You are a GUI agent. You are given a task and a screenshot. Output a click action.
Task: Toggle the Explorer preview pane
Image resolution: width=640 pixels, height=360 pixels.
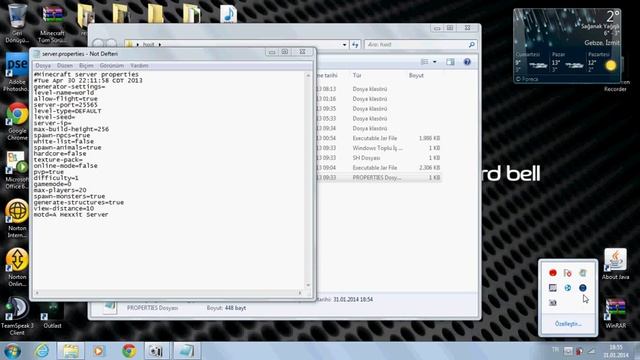pyautogui.click(x=450, y=62)
